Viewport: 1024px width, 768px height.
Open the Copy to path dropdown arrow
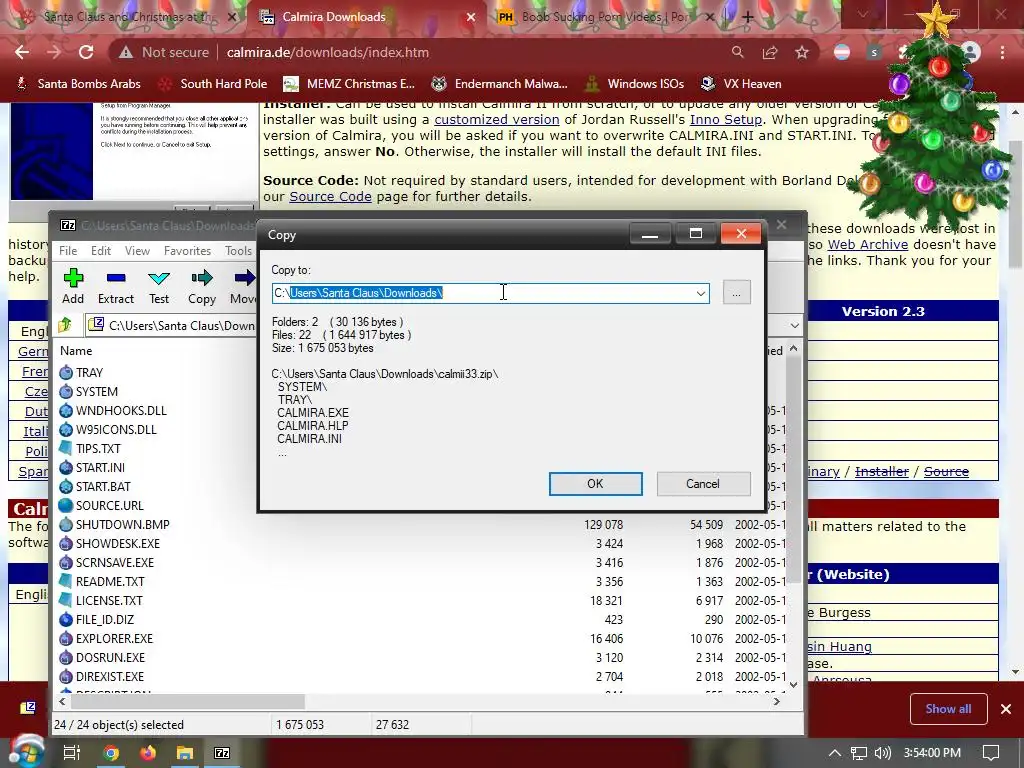point(701,293)
